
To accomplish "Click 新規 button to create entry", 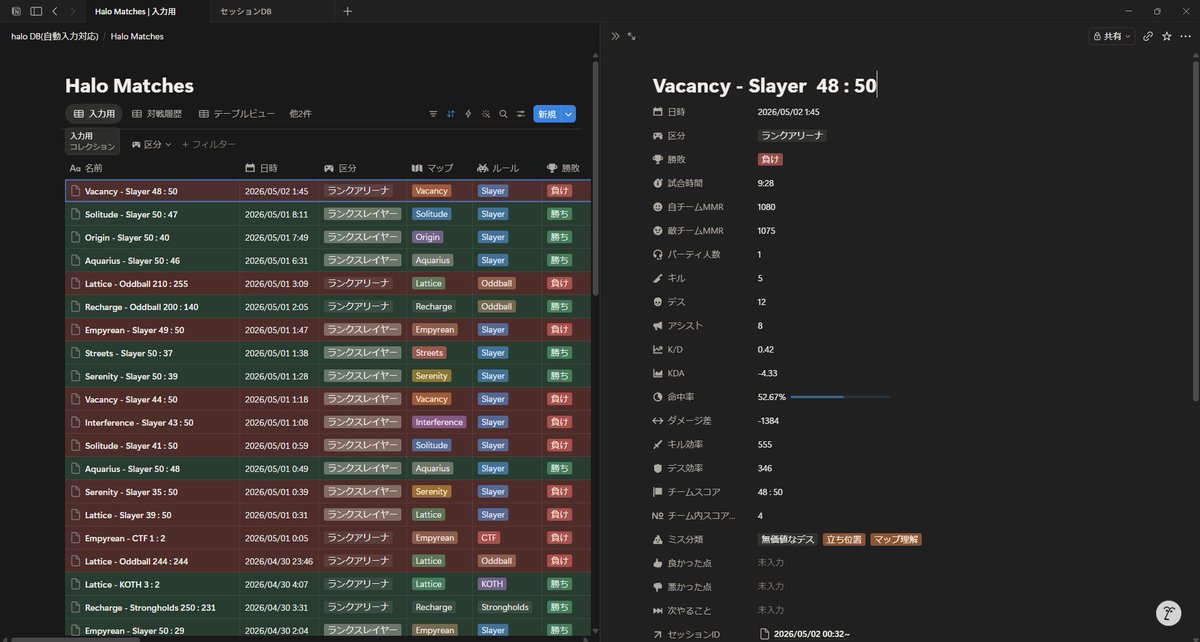I will click(x=547, y=114).
